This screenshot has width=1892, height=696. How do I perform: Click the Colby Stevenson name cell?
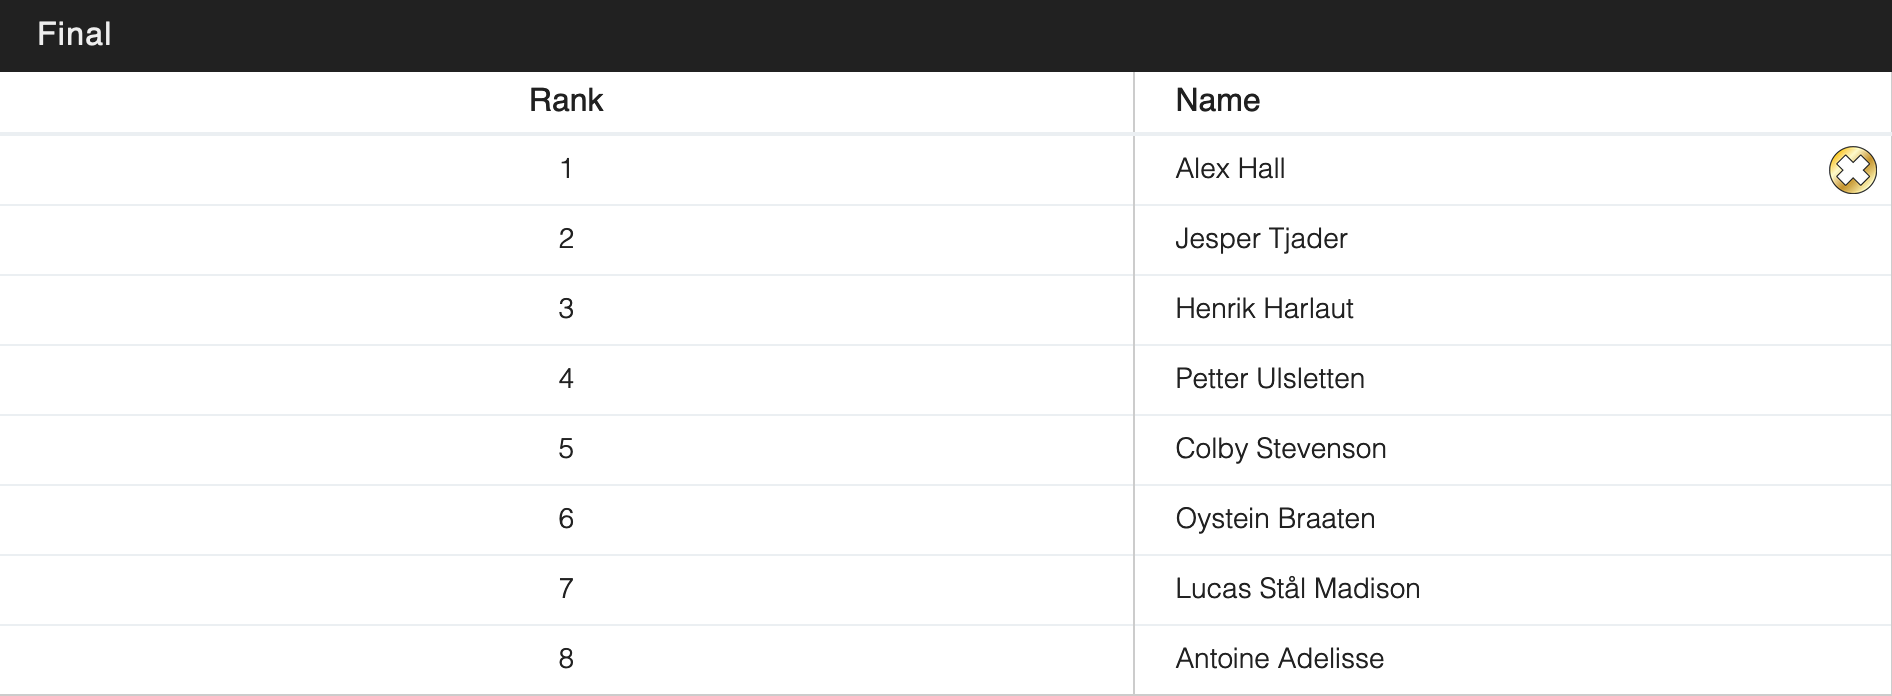1280,449
